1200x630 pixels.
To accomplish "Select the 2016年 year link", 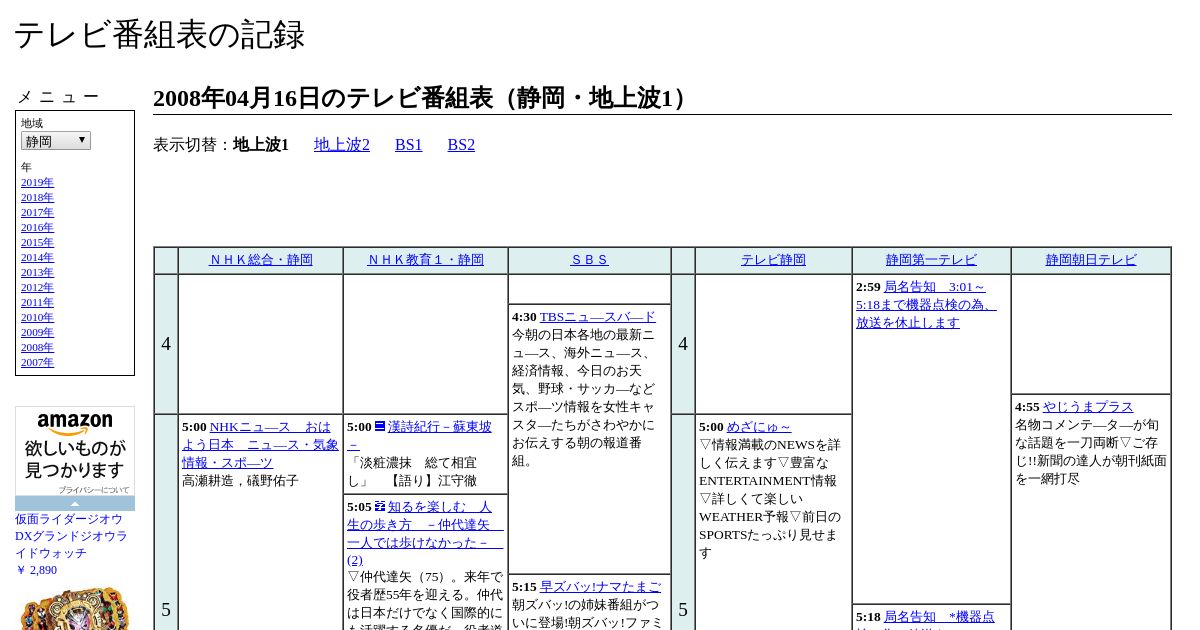I will tap(37, 228).
